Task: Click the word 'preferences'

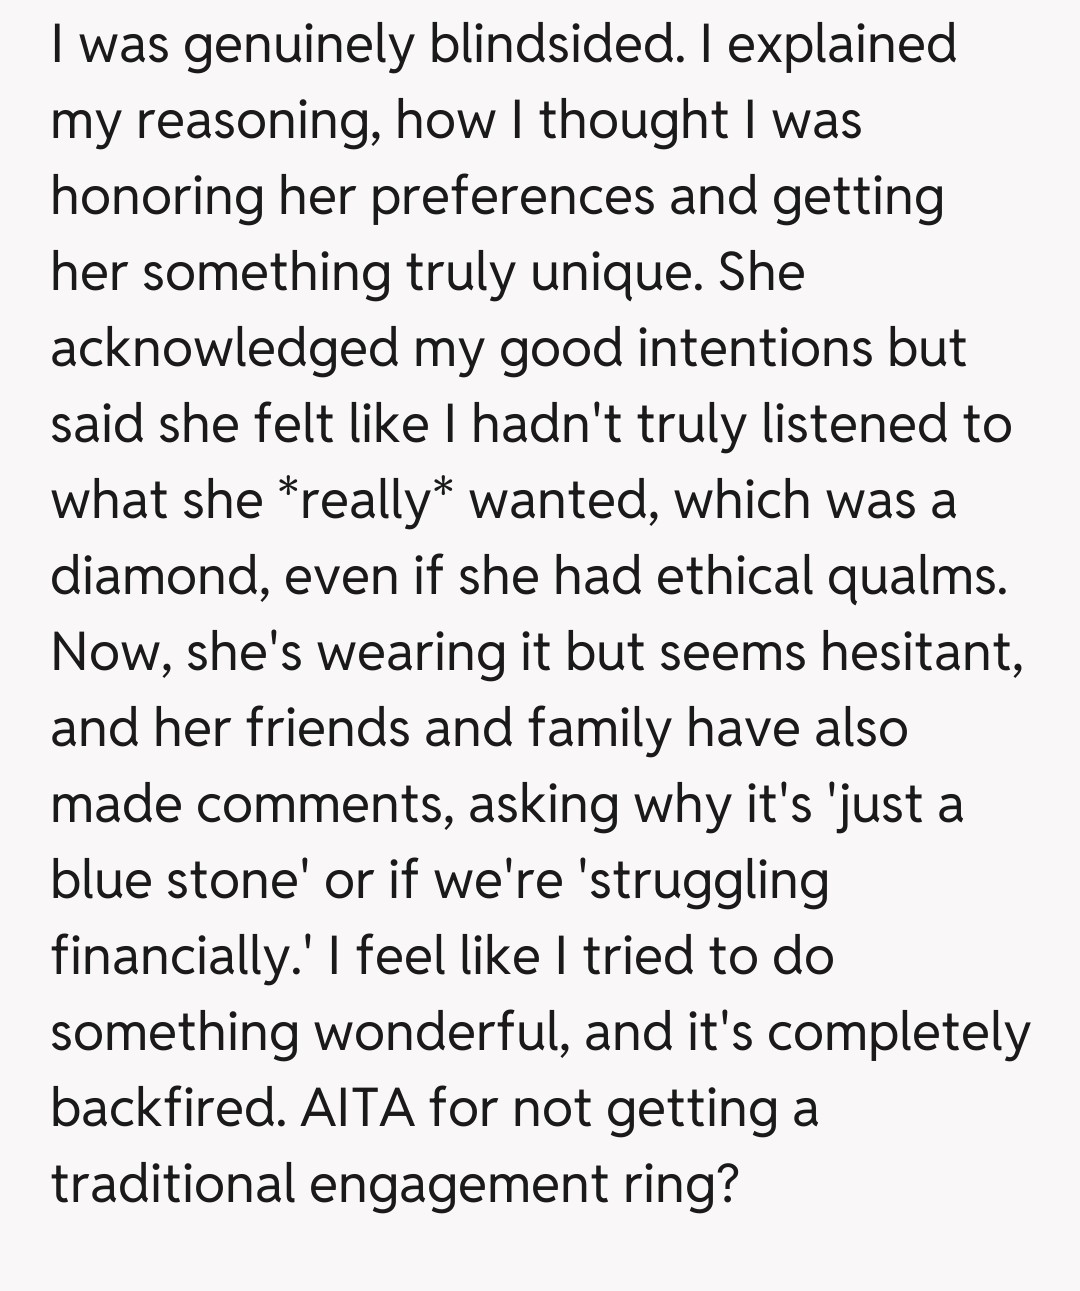Action: coord(513,197)
